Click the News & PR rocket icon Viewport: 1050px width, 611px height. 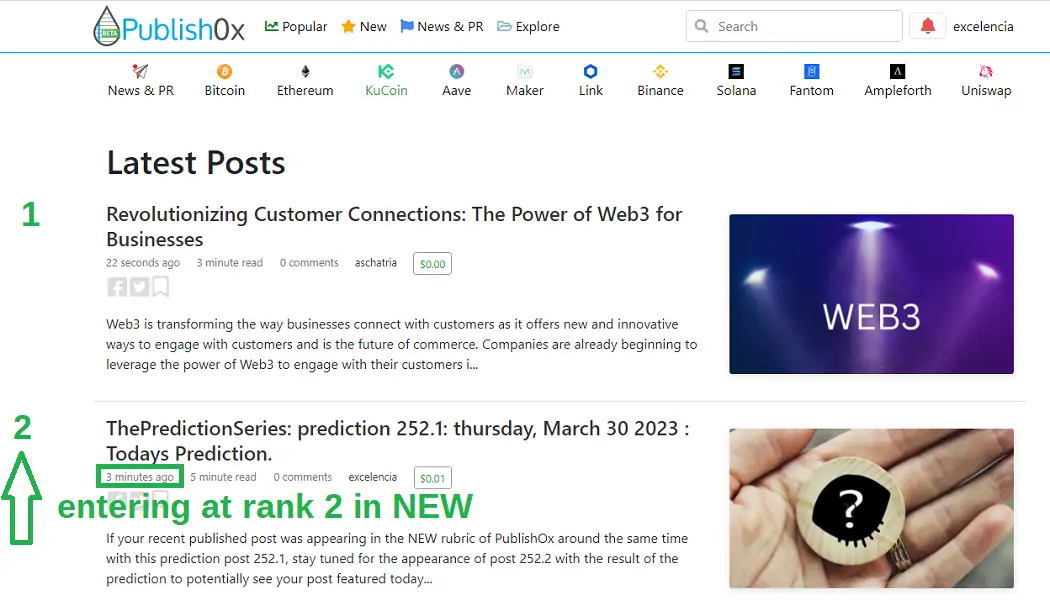tap(140, 71)
